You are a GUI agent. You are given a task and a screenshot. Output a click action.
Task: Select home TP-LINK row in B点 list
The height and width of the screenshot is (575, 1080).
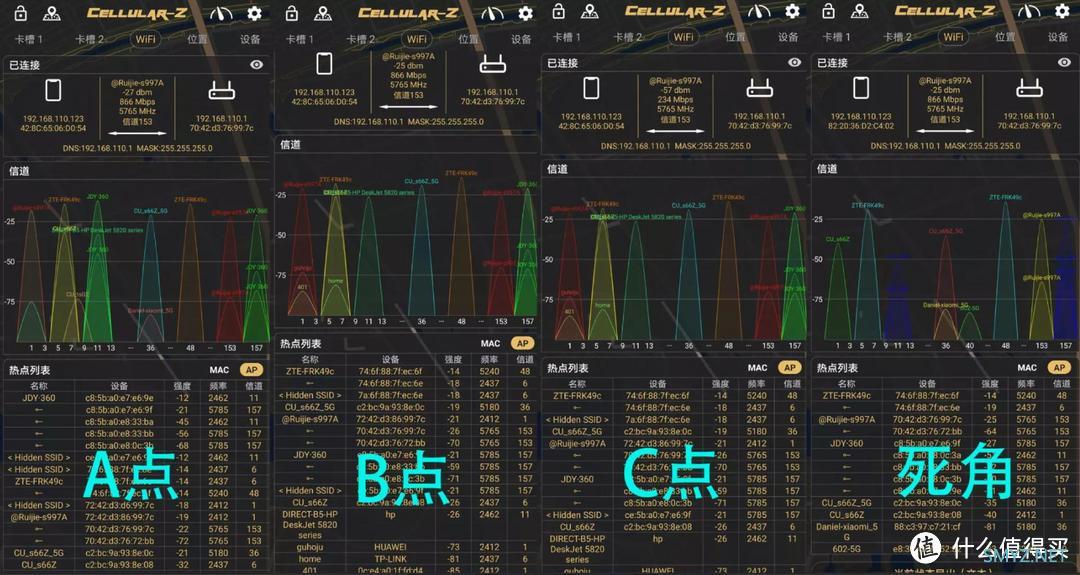pyautogui.click(x=406, y=559)
